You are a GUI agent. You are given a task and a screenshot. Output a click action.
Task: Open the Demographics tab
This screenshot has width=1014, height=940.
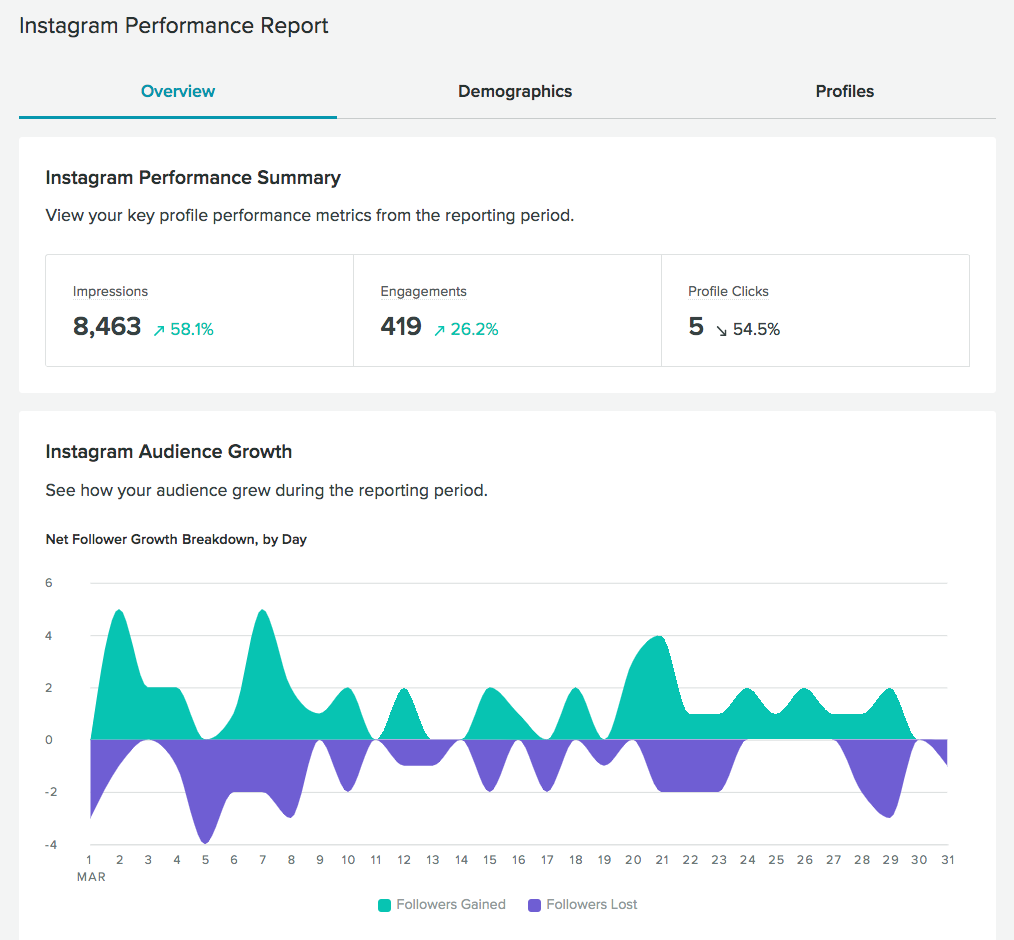coord(515,91)
